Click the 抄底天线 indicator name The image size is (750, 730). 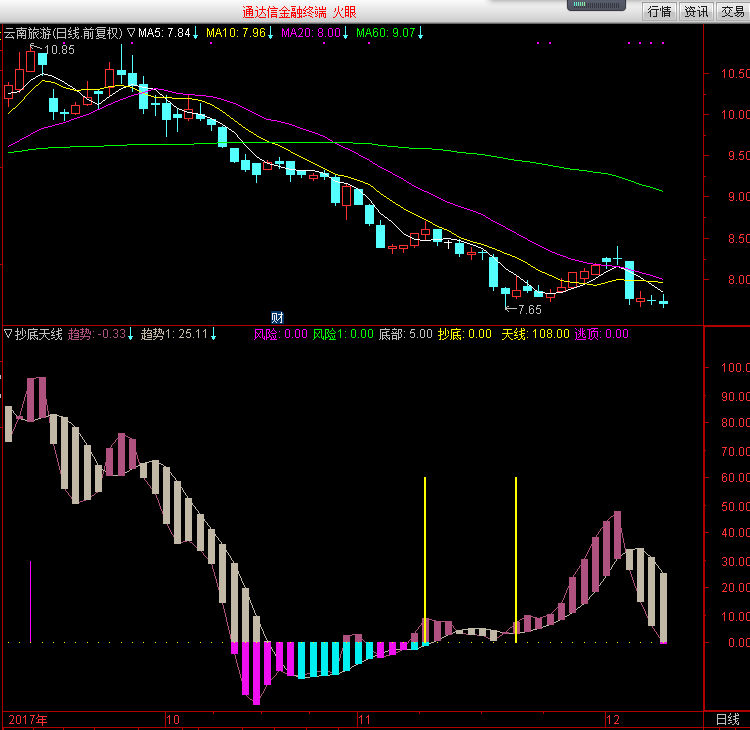coord(39,334)
